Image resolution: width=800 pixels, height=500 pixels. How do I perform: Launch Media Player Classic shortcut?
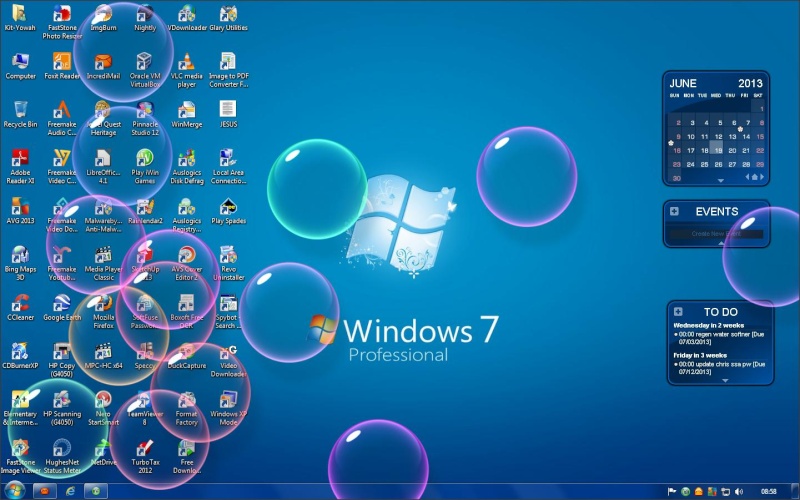point(104,263)
